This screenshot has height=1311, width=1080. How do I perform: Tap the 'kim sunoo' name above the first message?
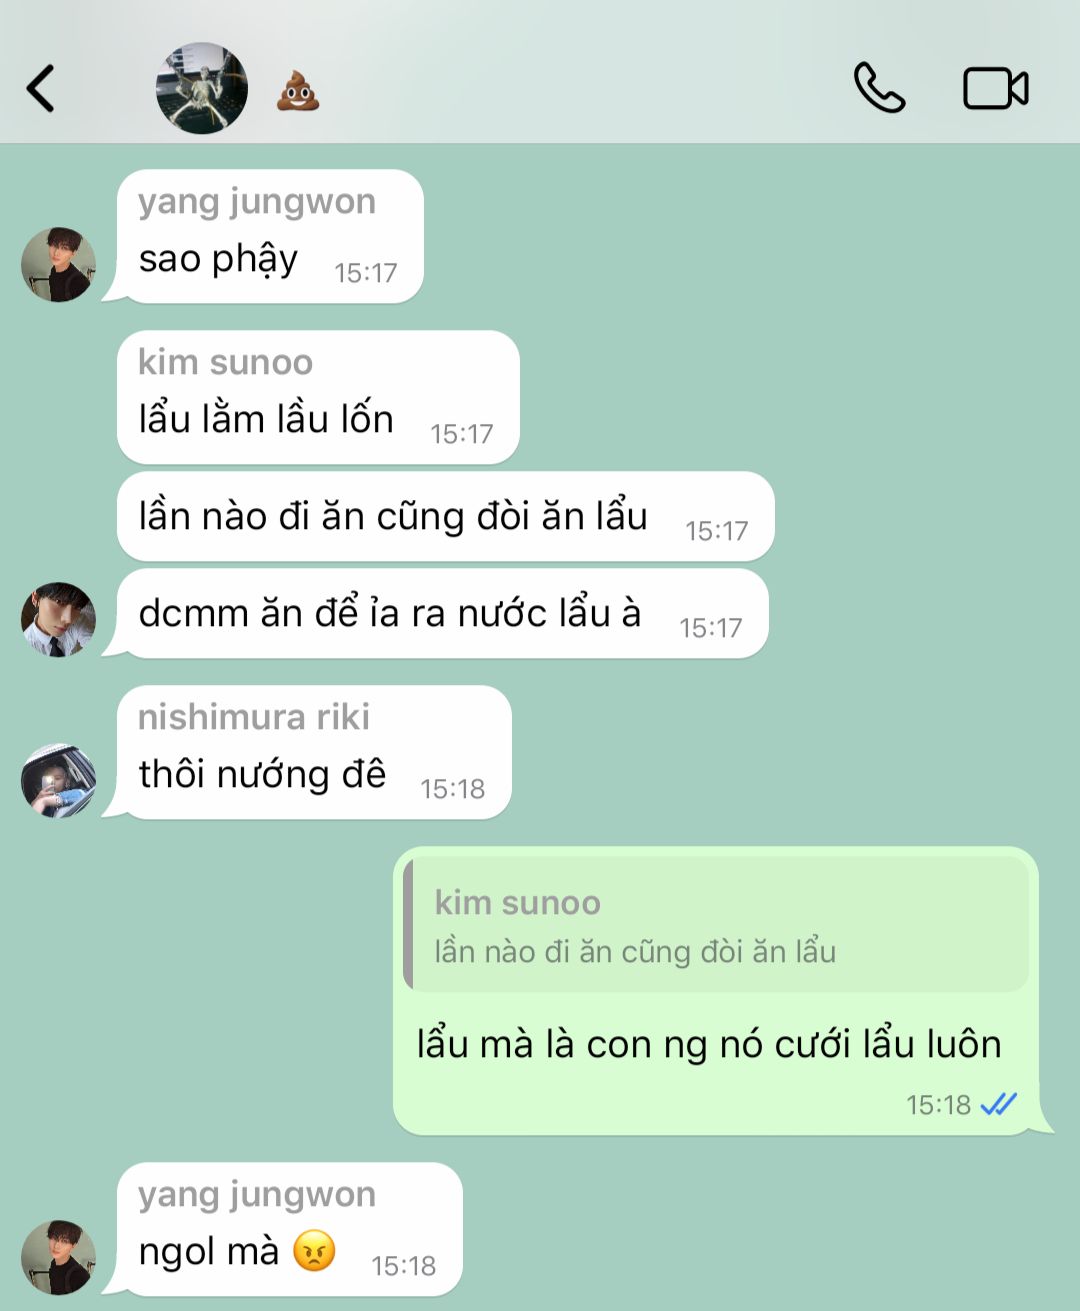pos(226,362)
